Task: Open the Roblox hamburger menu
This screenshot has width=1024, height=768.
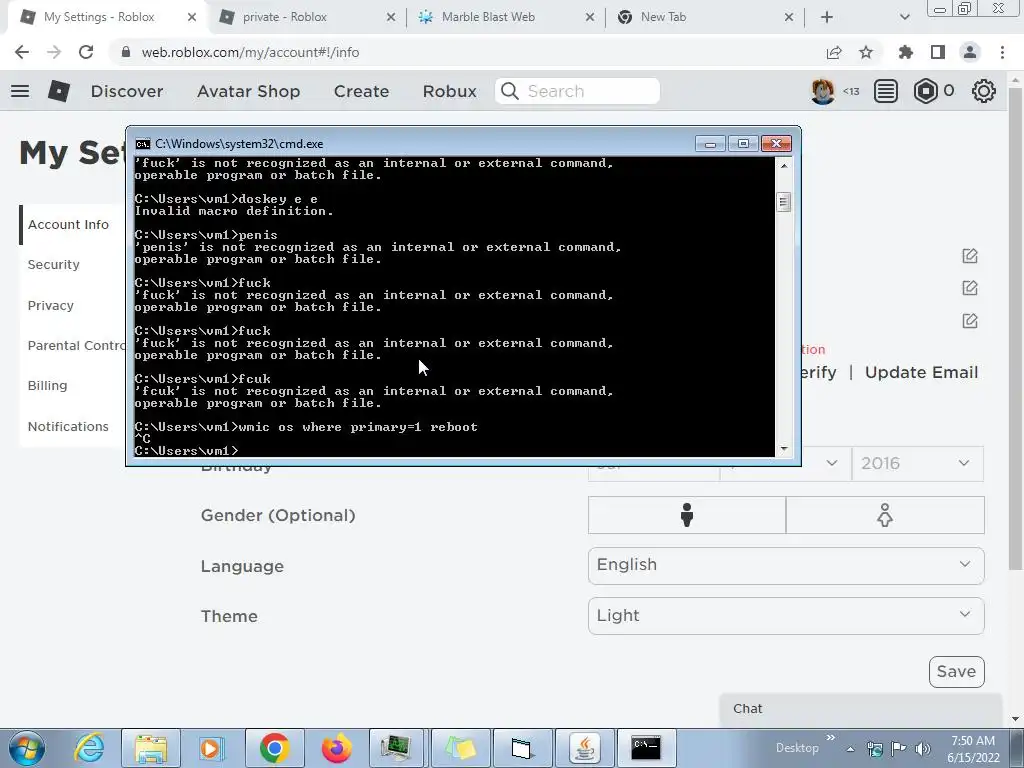Action: point(20,91)
